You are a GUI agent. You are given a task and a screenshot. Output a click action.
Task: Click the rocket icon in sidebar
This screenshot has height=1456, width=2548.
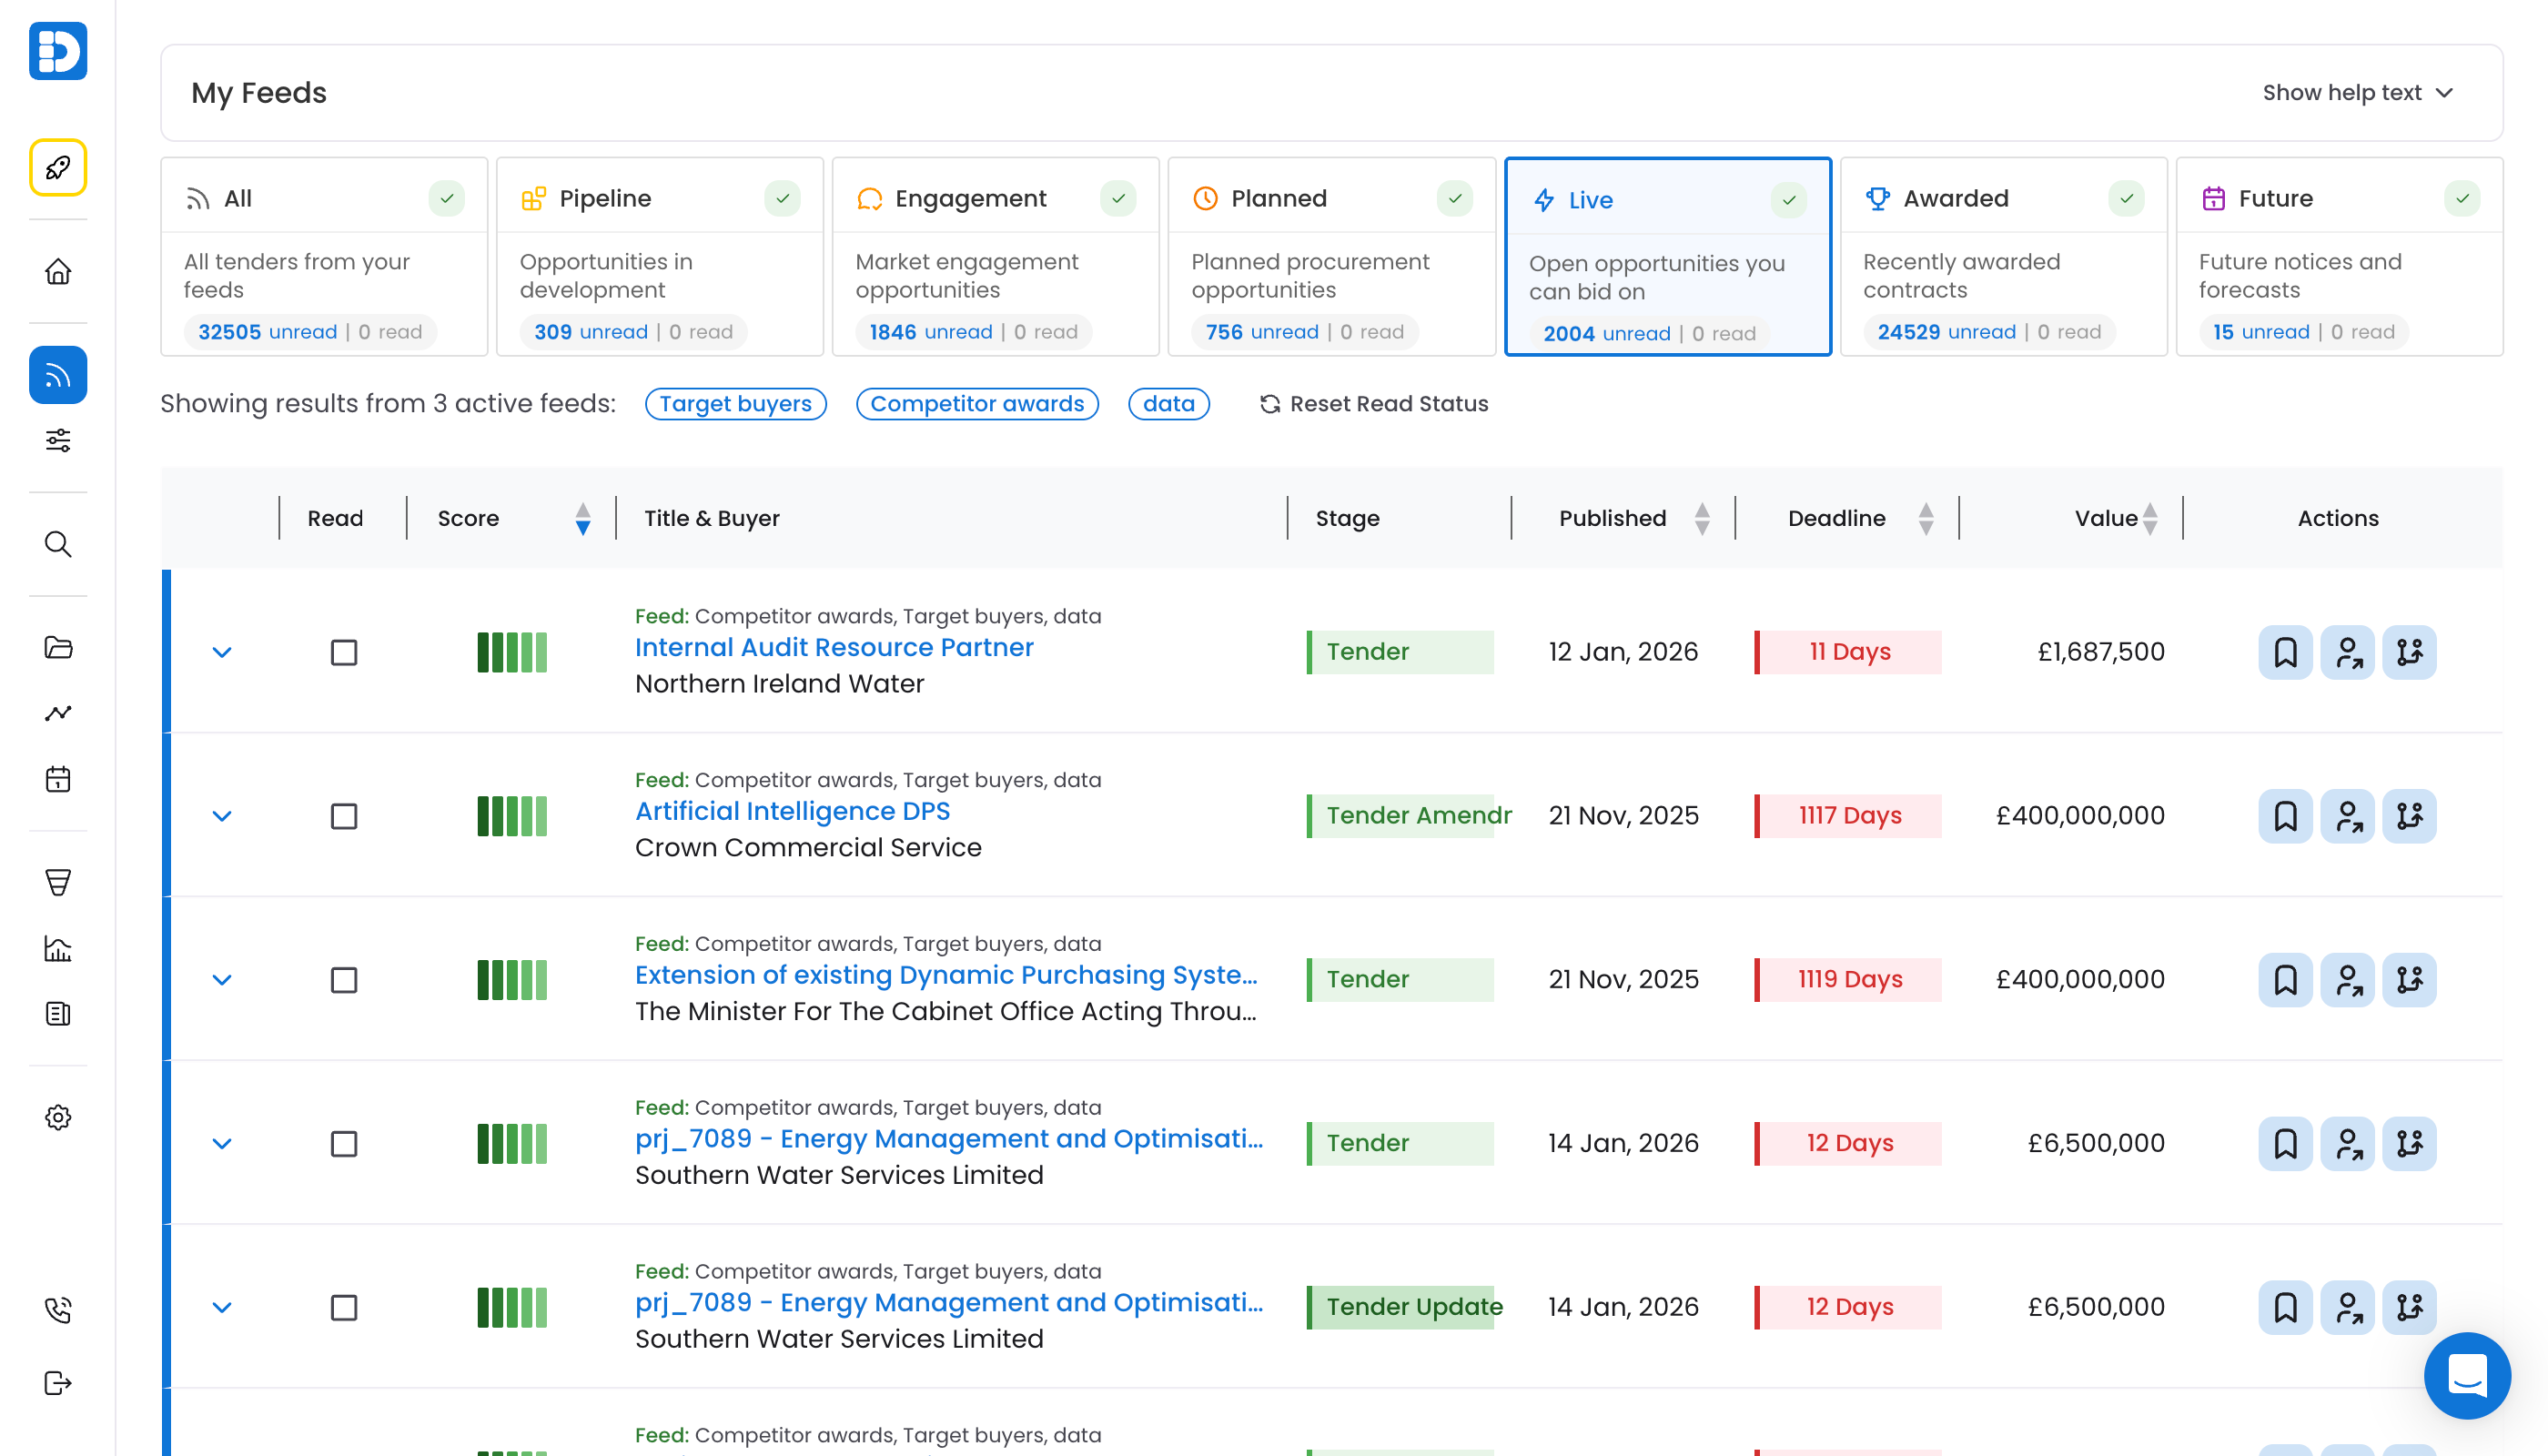click(x=58, y=167)
